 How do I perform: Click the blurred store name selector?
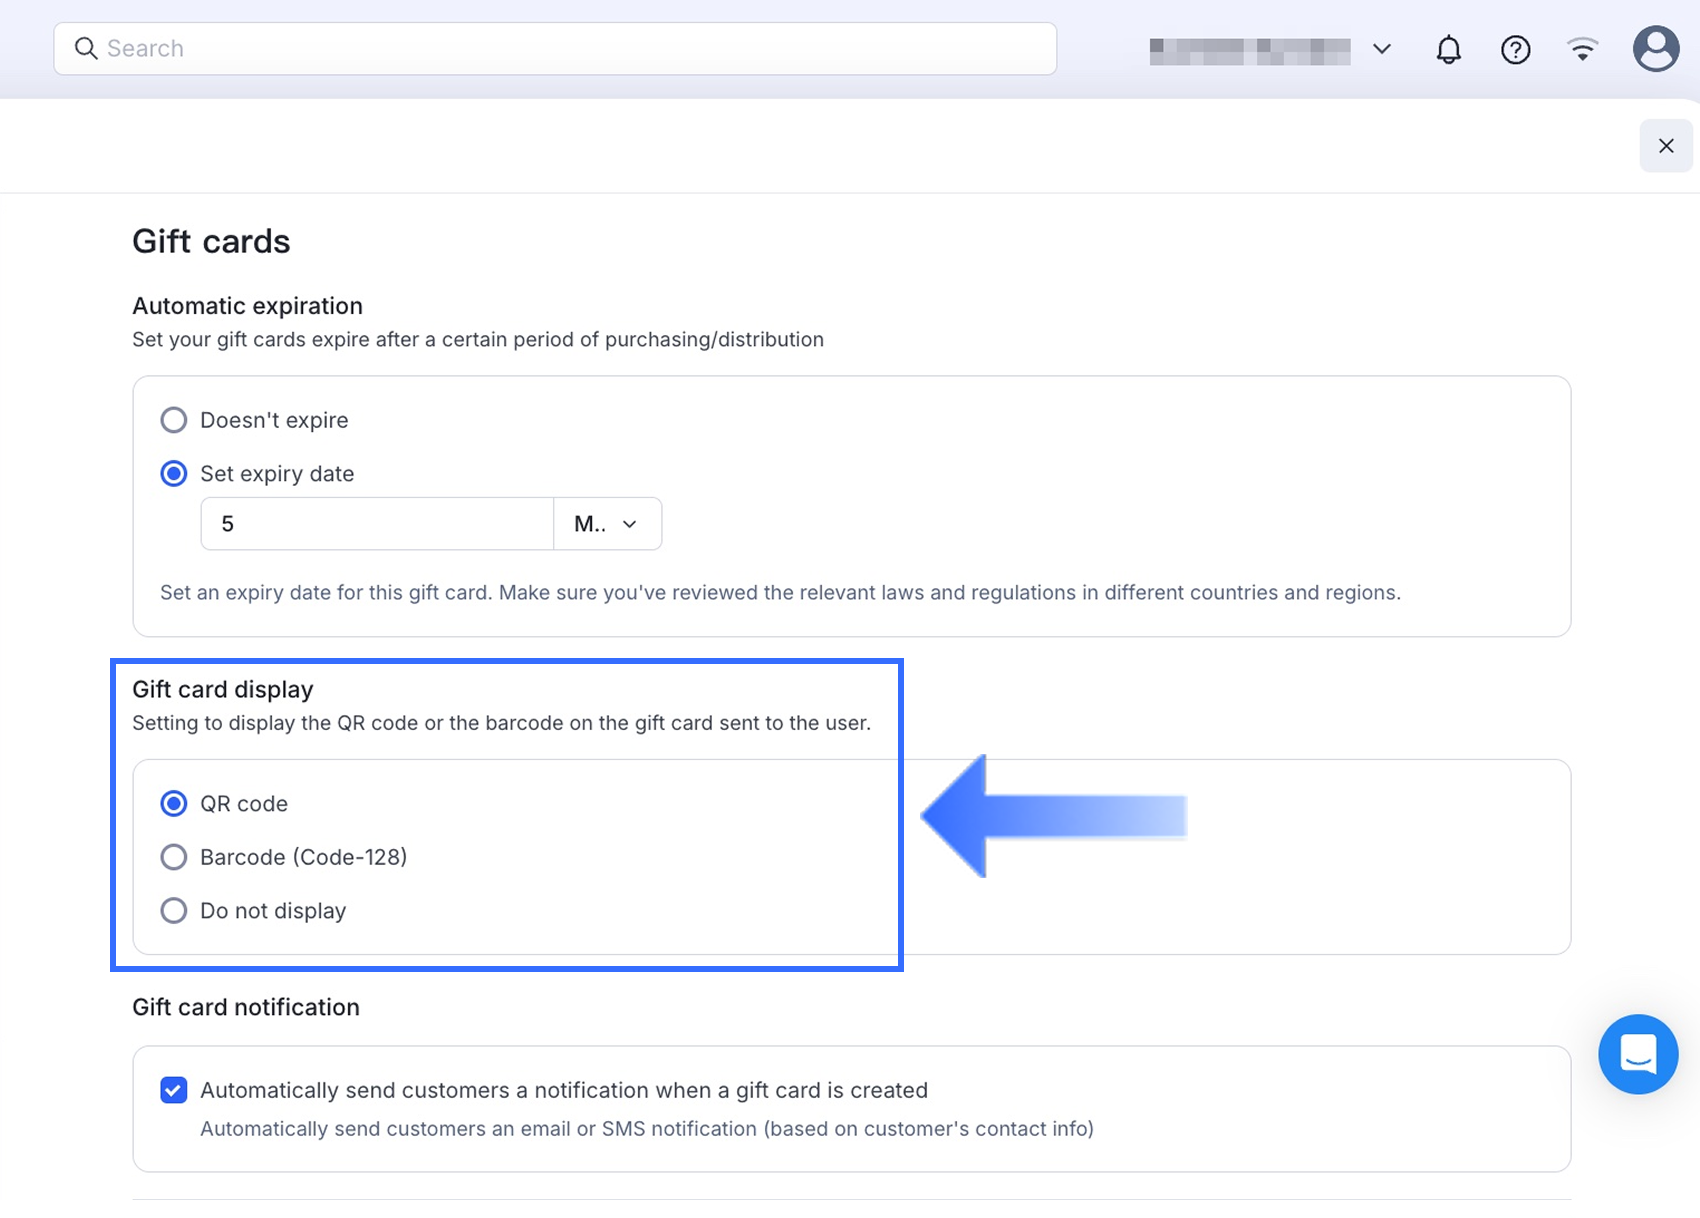click(x=1249, y=50)
